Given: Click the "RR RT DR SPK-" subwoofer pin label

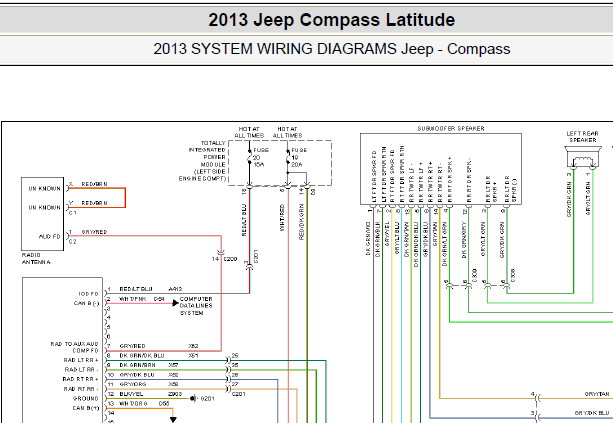Looking at the screenshot, I should click(x=469, y=180).
